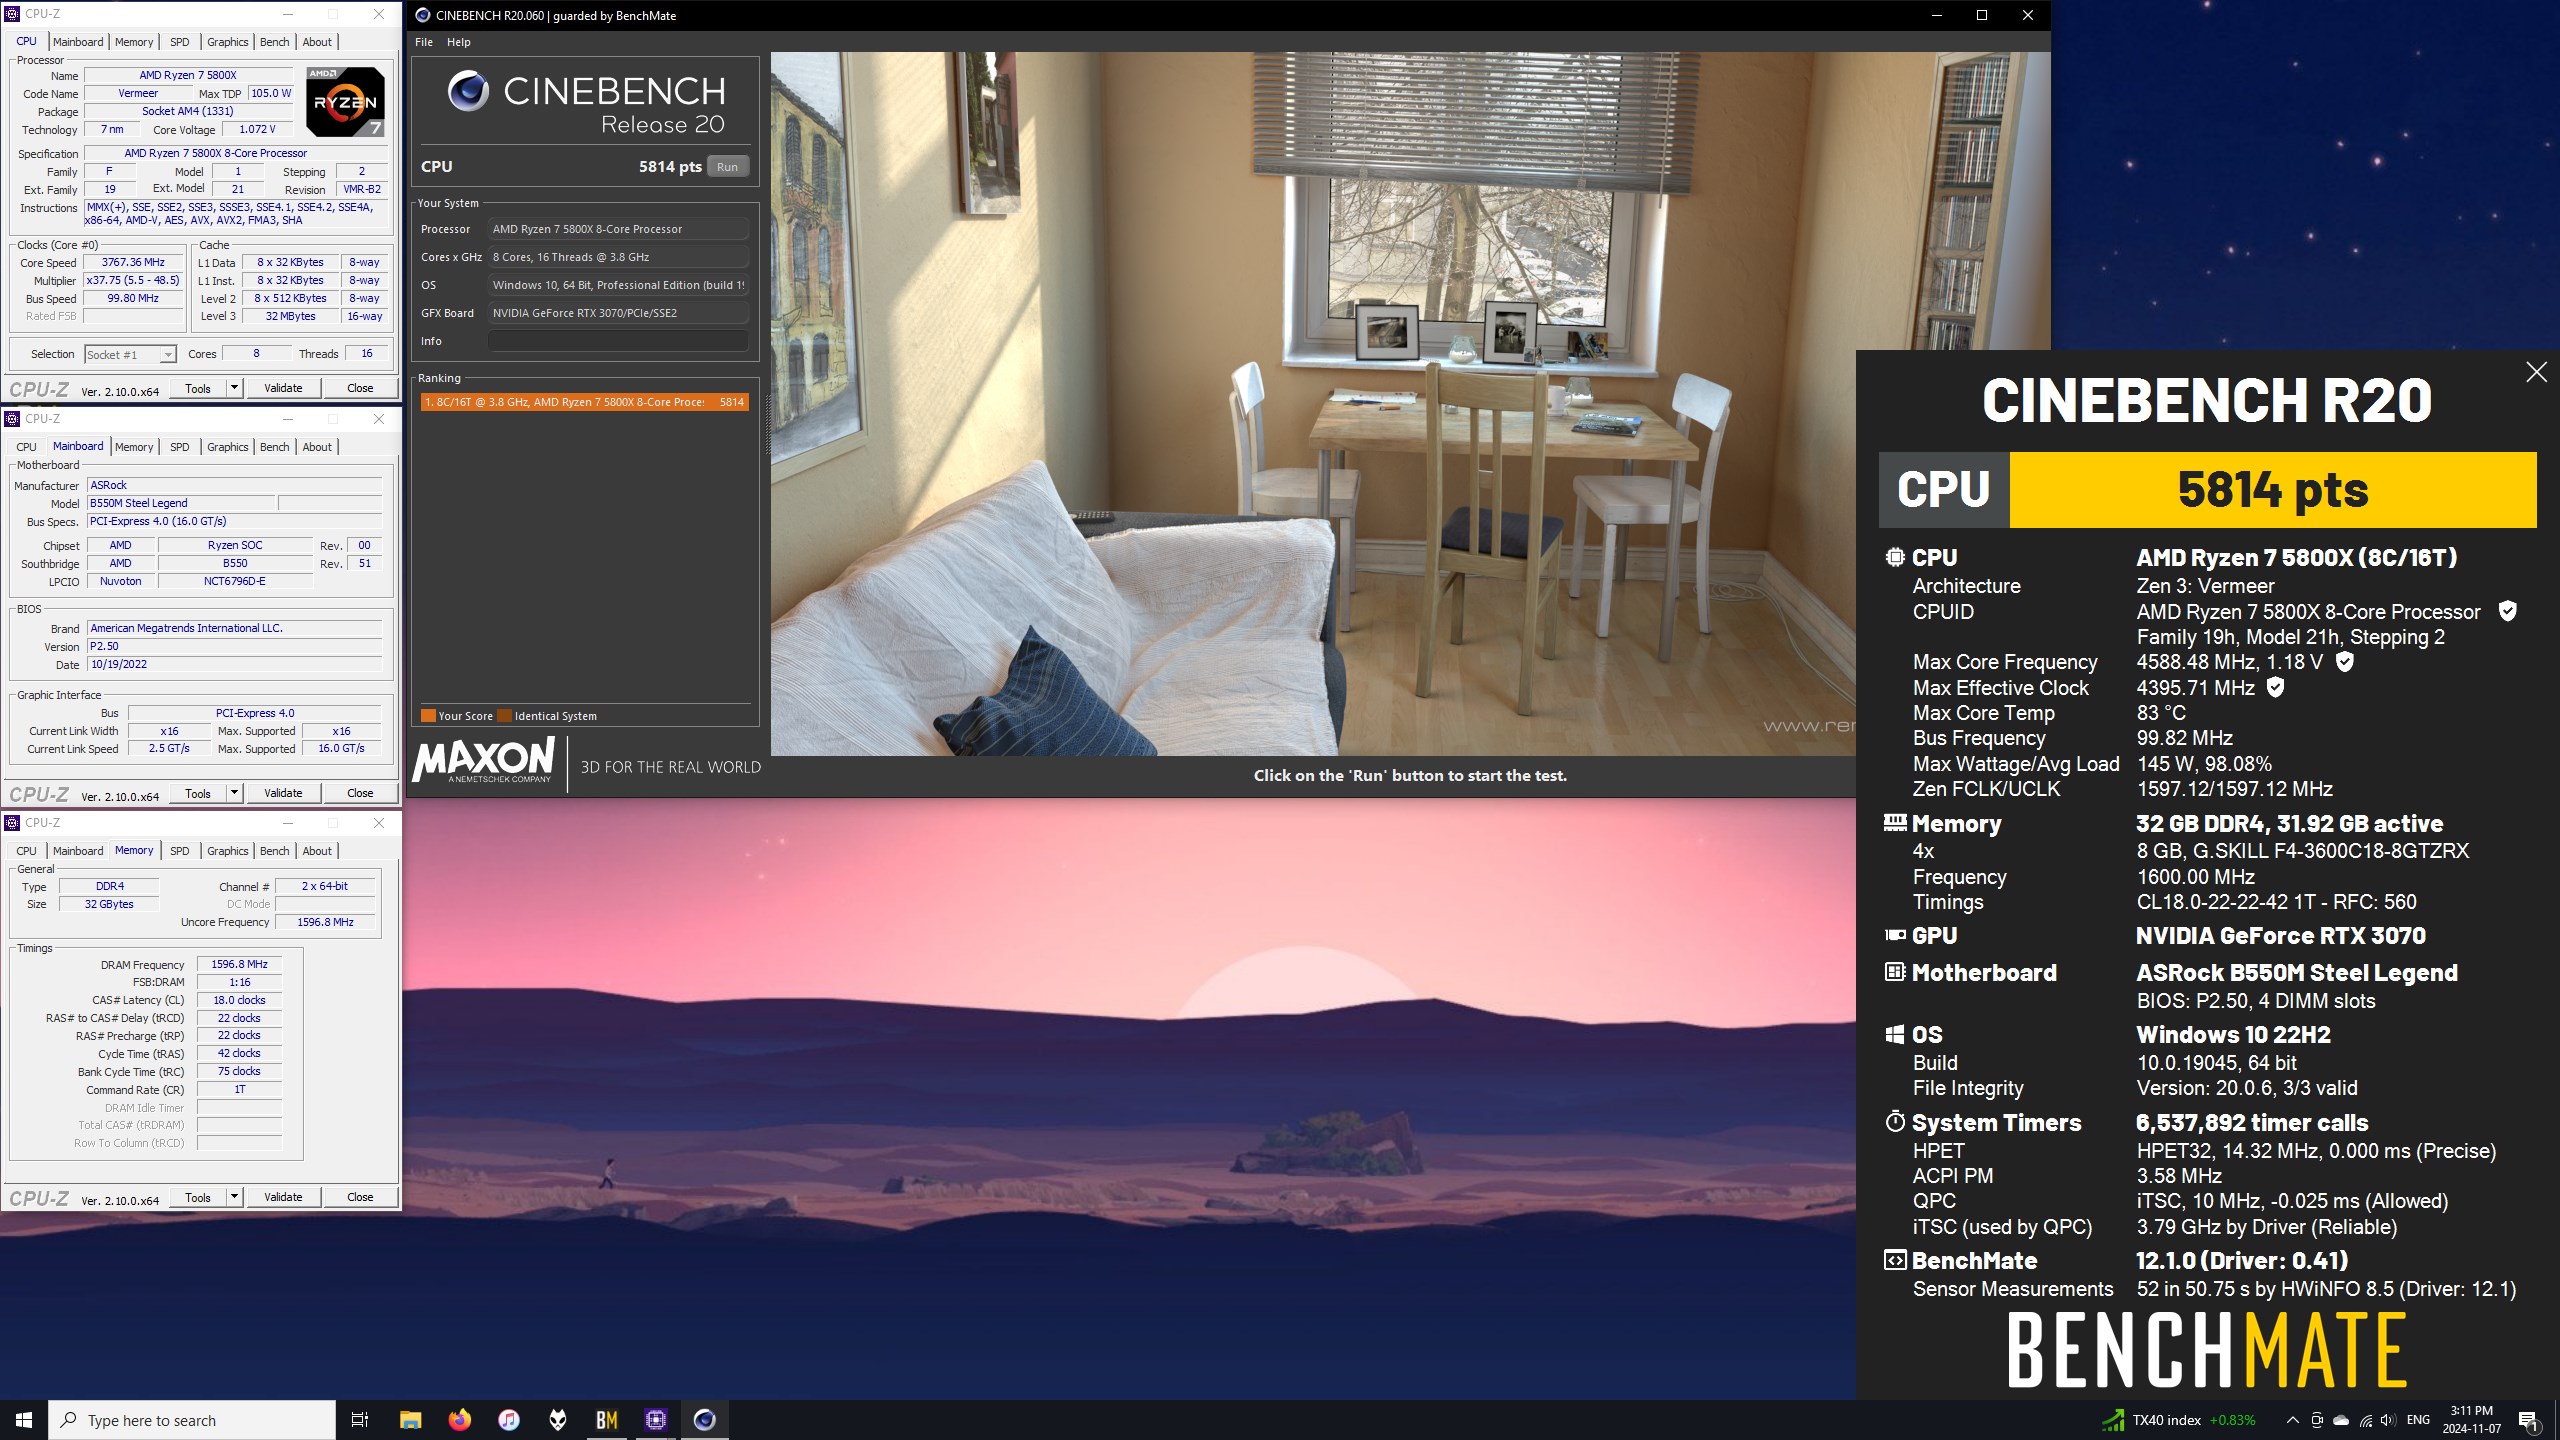
Task: Select the 5800X ranking entry scoring 5814
Action: pyautogui.click(x=584, y=402)
